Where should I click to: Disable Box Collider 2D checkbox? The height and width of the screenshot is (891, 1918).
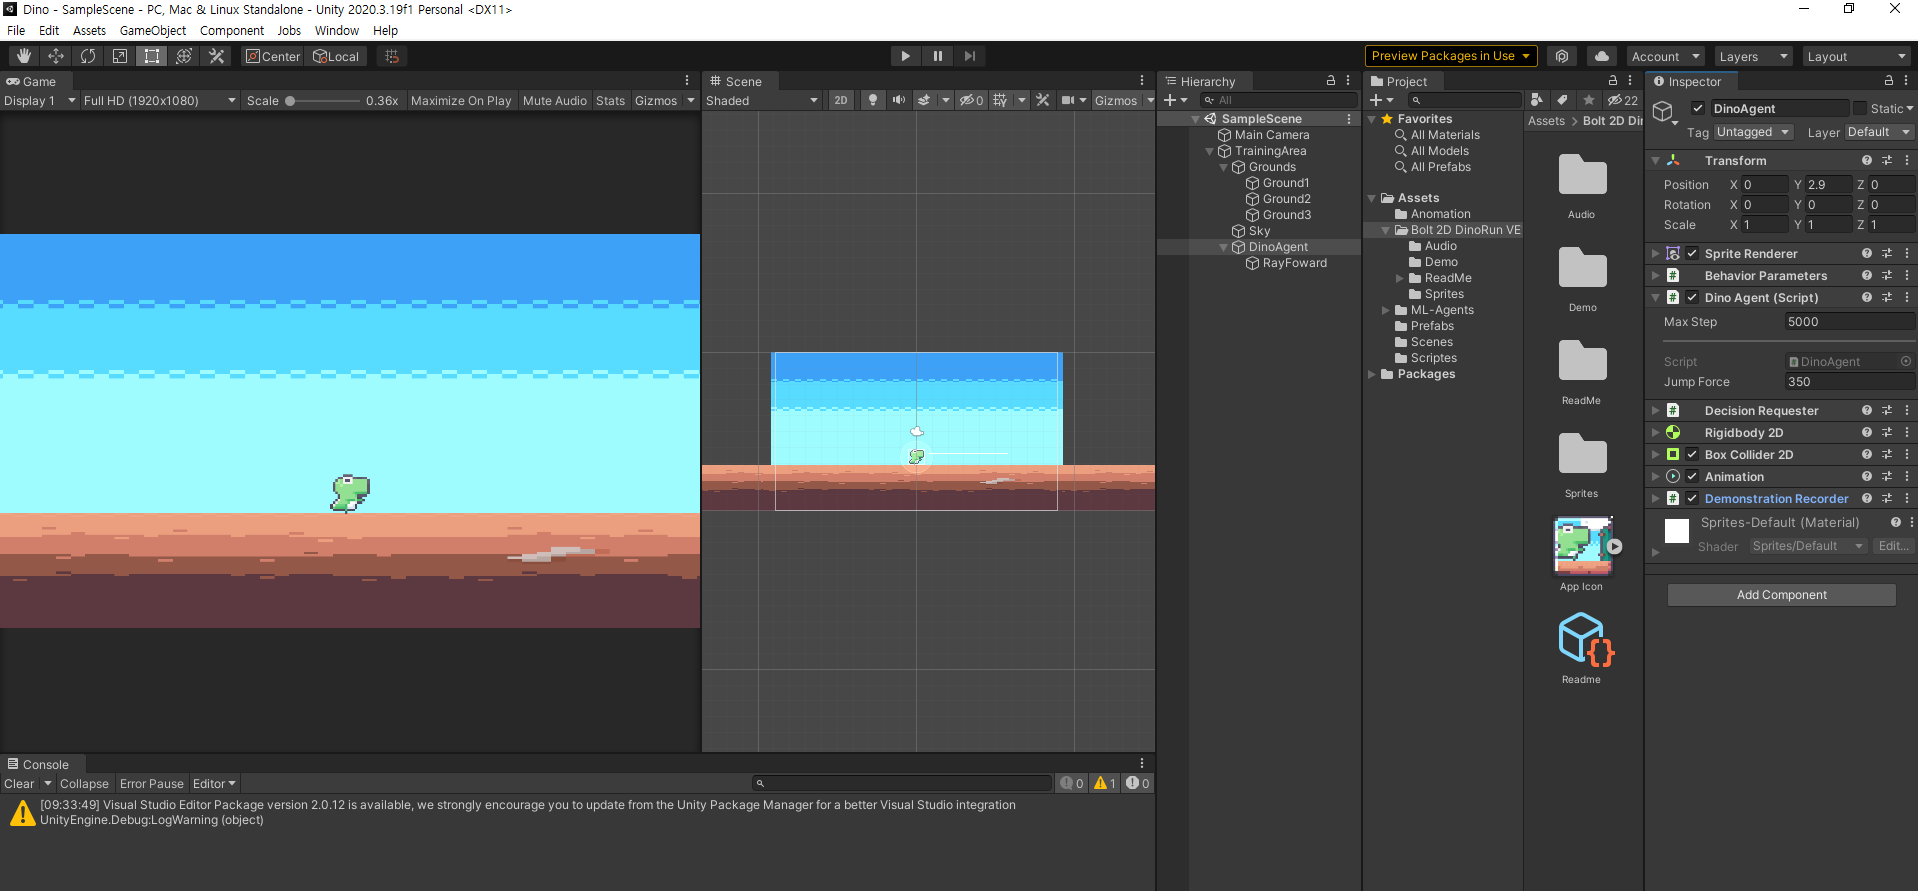click(1692, 455)
